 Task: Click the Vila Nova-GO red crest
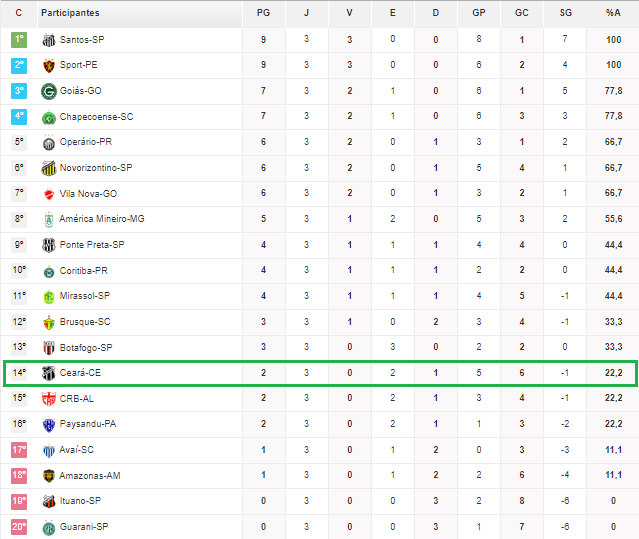coord(48,194)
